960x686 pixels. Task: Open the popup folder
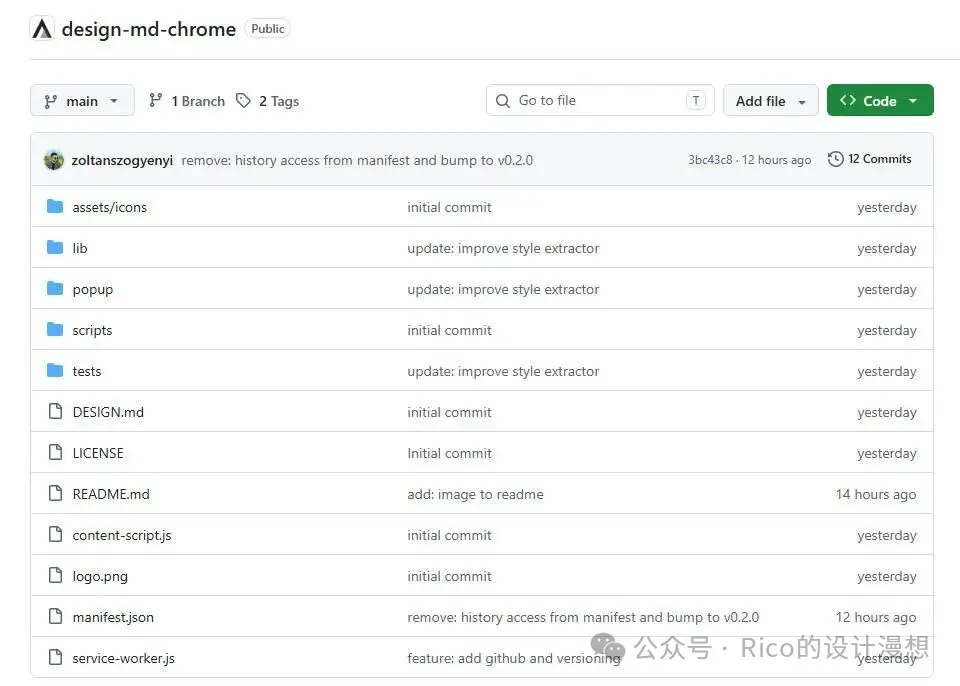click(x=93, y=289)
